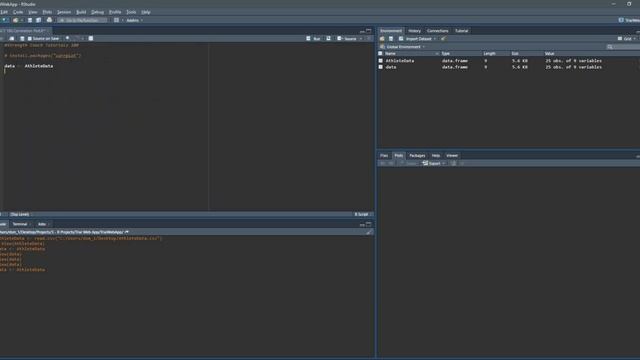Switch to the Viewer tab
This screenshot has height=360, width=640.
[452, 156]
